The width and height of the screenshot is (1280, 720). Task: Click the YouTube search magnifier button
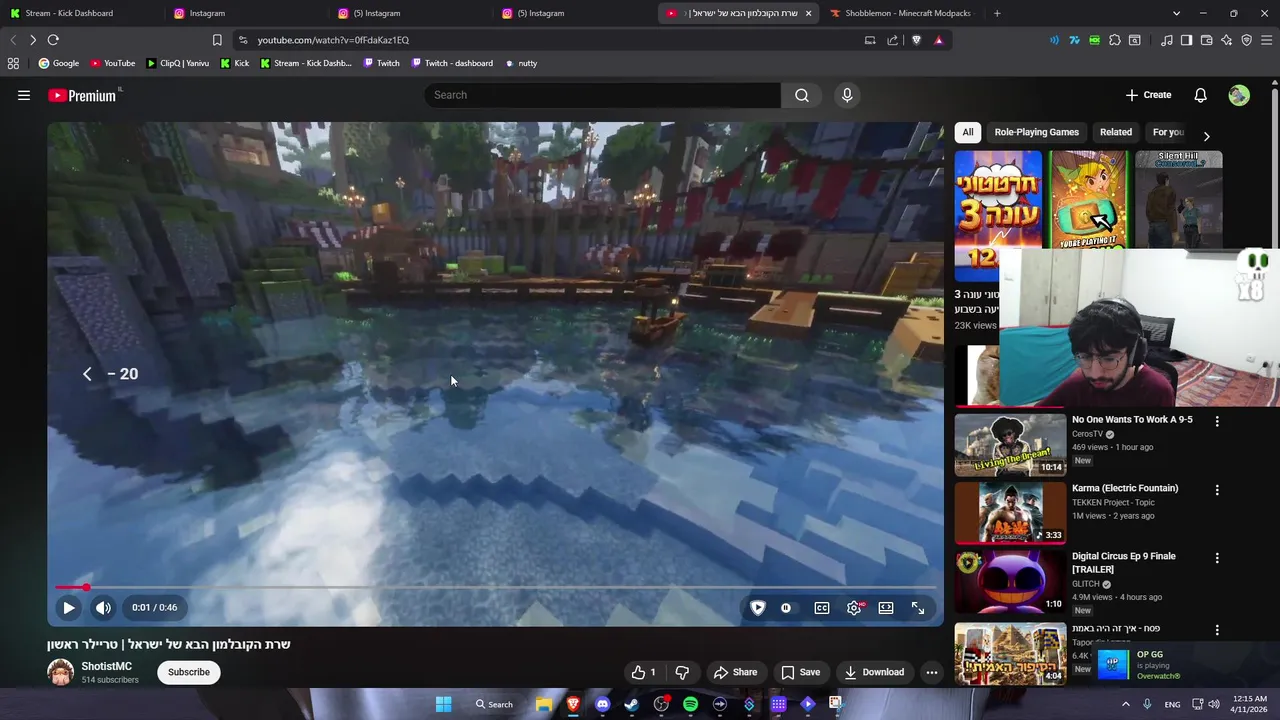pos(802,95)
